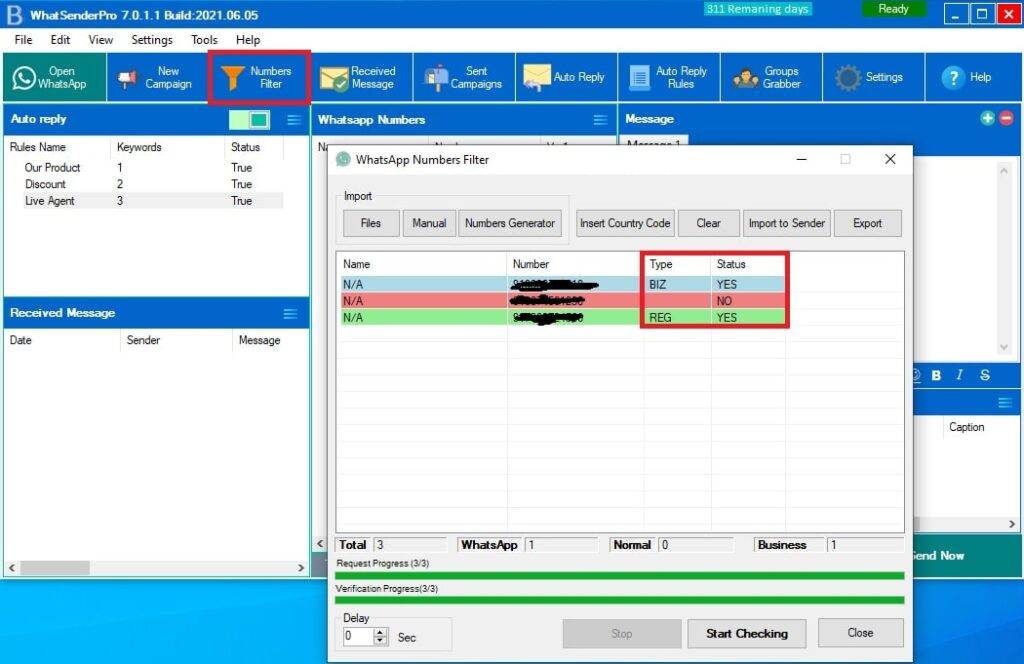
Task: Launch the Groups Grabber tool
Action: pos(768,78)
